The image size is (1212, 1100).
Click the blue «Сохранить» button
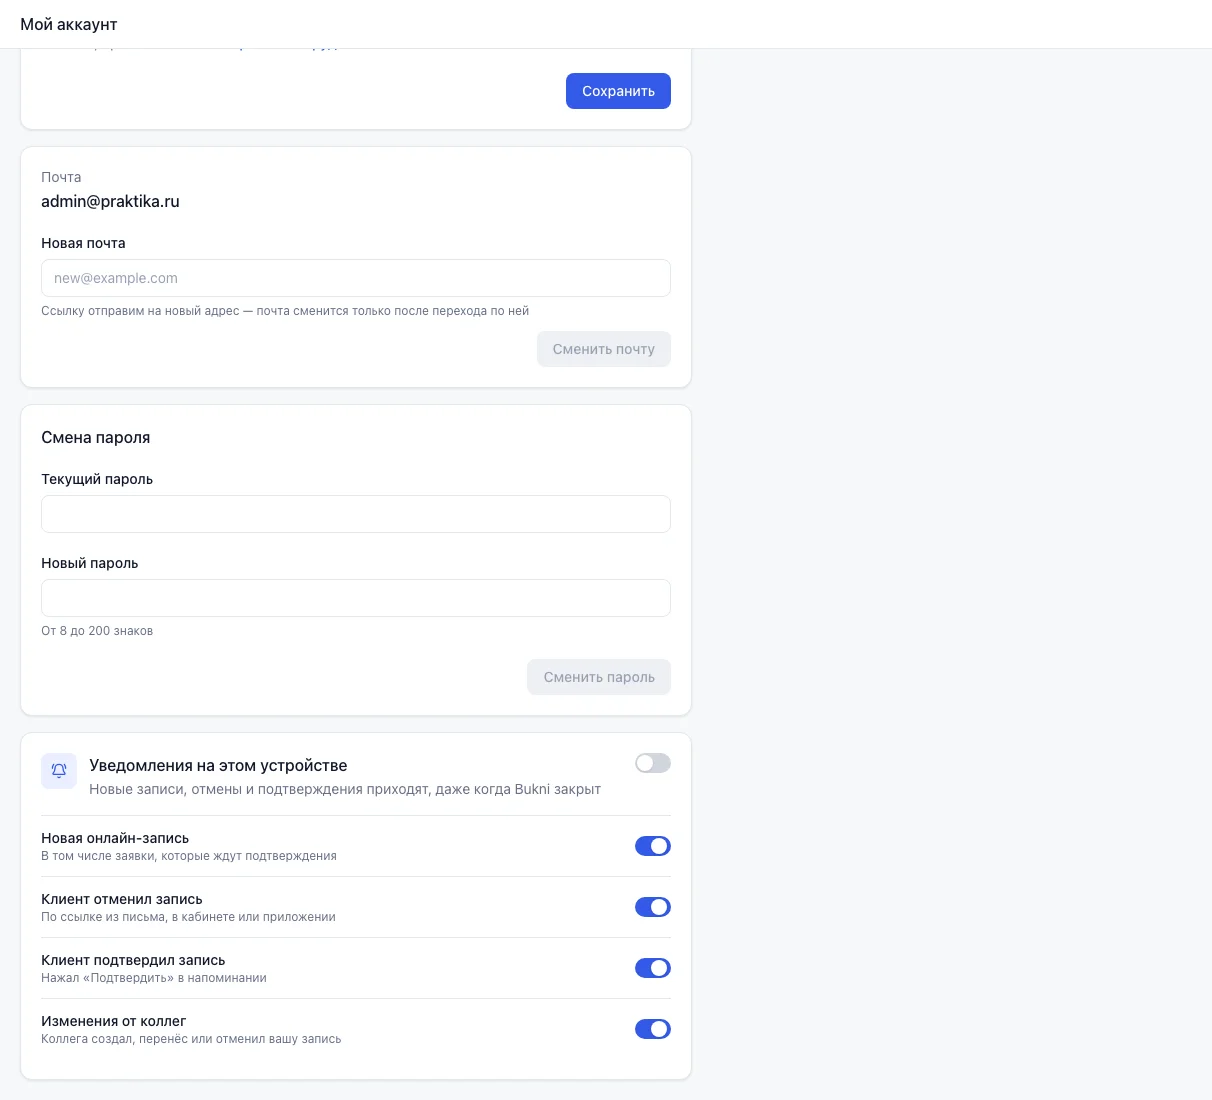pos(618,91)
